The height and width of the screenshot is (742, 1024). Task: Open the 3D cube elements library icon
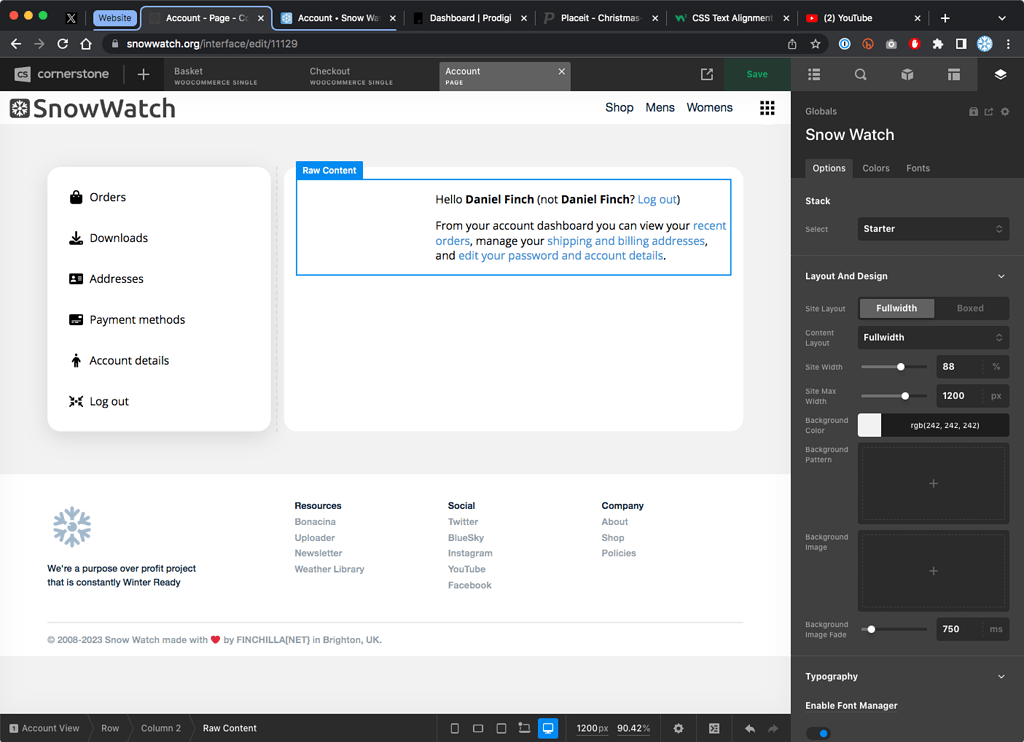[906, 74]
